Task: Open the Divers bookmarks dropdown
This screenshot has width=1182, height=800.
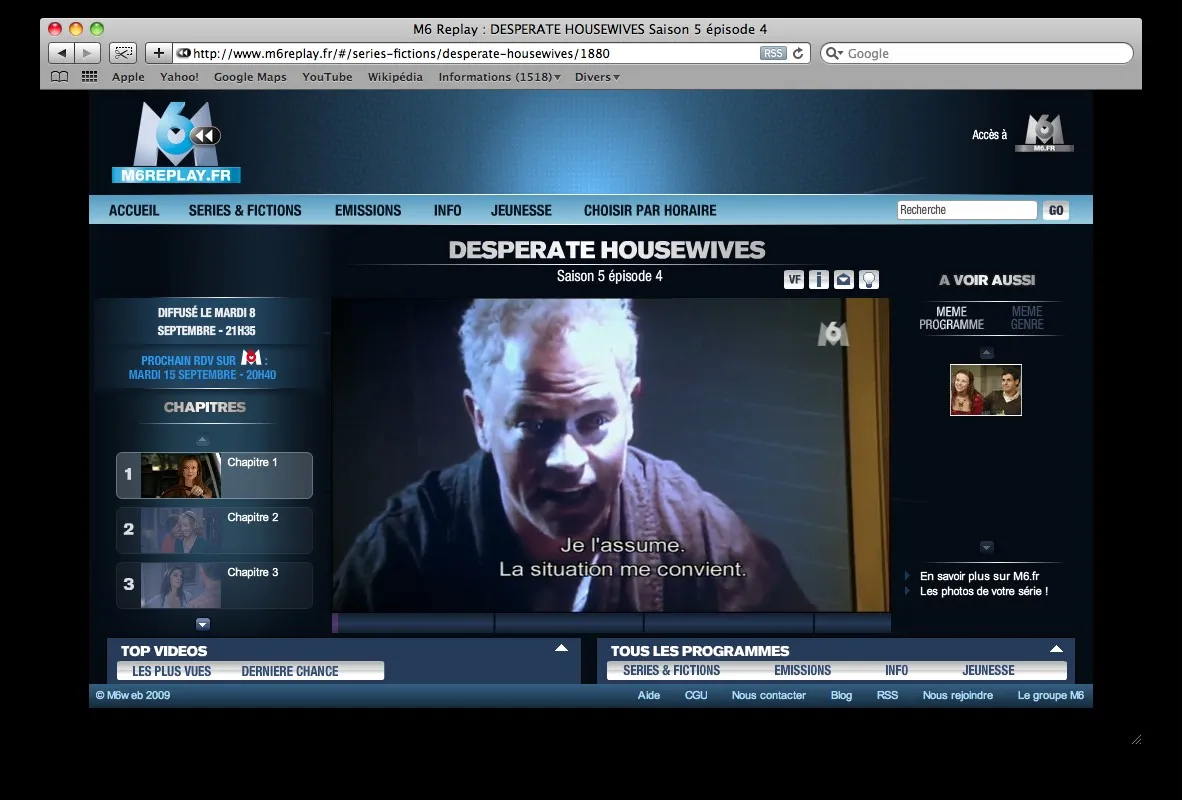Action: (597, 77)
